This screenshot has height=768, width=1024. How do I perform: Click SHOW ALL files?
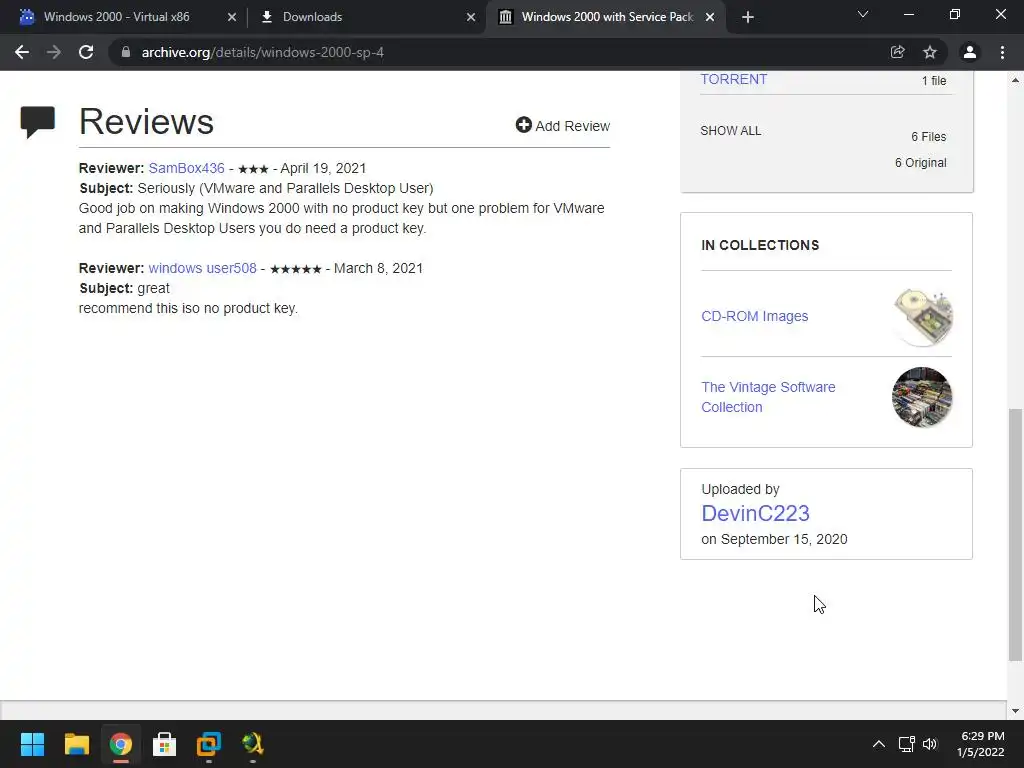[x=730, y=131]
